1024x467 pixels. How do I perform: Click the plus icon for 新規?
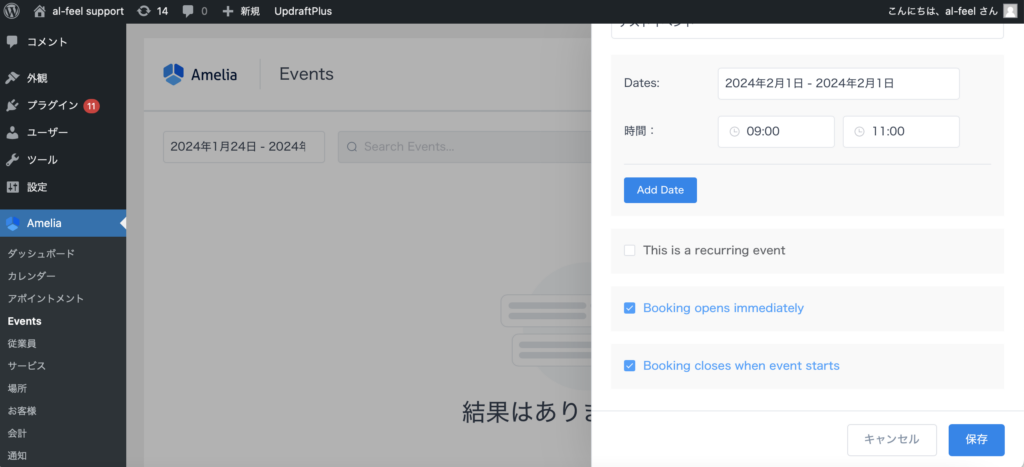(x=228, y=11)
